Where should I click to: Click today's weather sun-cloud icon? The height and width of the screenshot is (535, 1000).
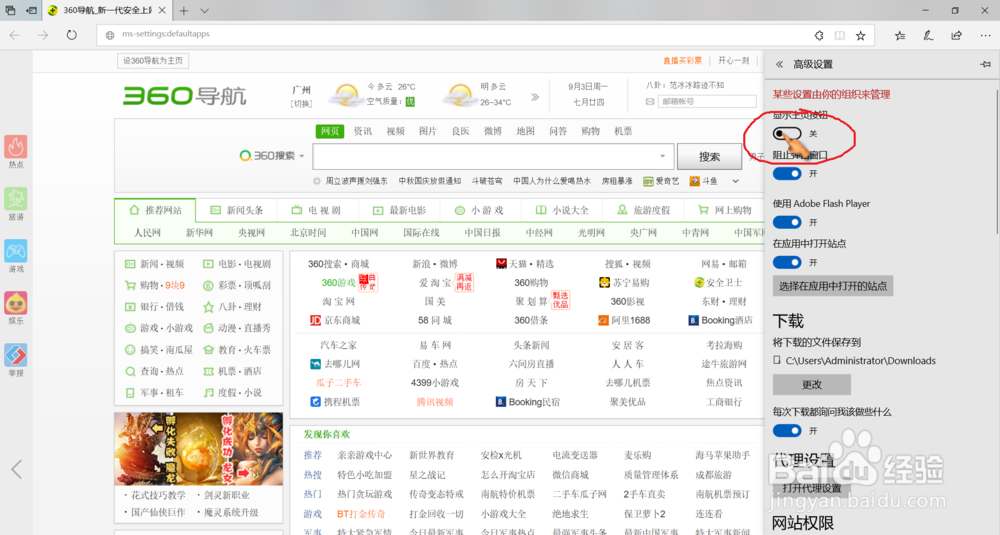(346, 96)
